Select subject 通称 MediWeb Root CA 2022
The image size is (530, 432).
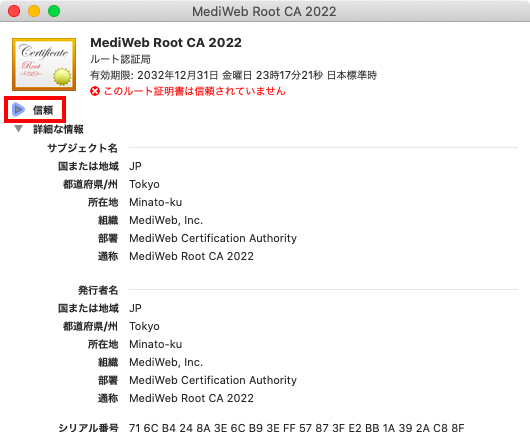[191, 256]
